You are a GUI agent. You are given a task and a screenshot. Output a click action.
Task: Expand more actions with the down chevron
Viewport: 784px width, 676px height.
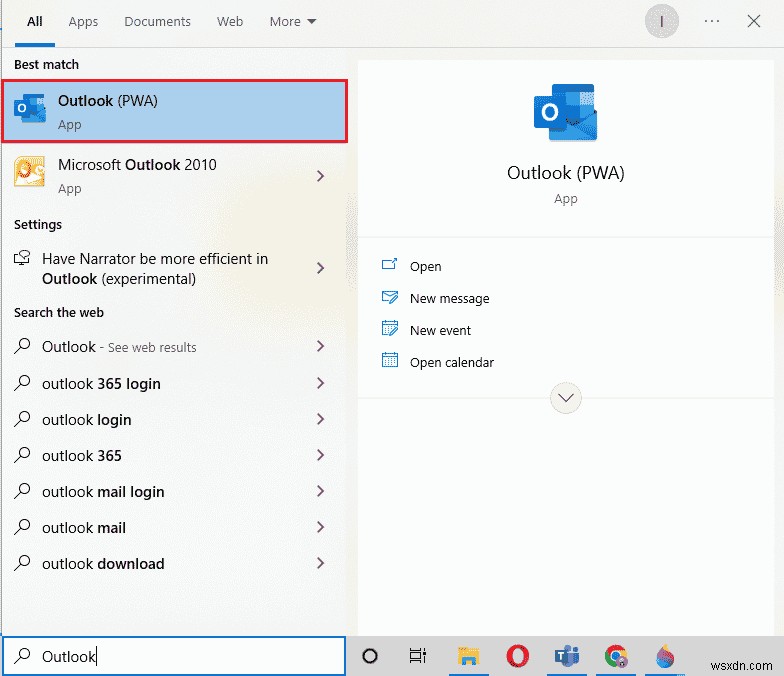[566, 398]
